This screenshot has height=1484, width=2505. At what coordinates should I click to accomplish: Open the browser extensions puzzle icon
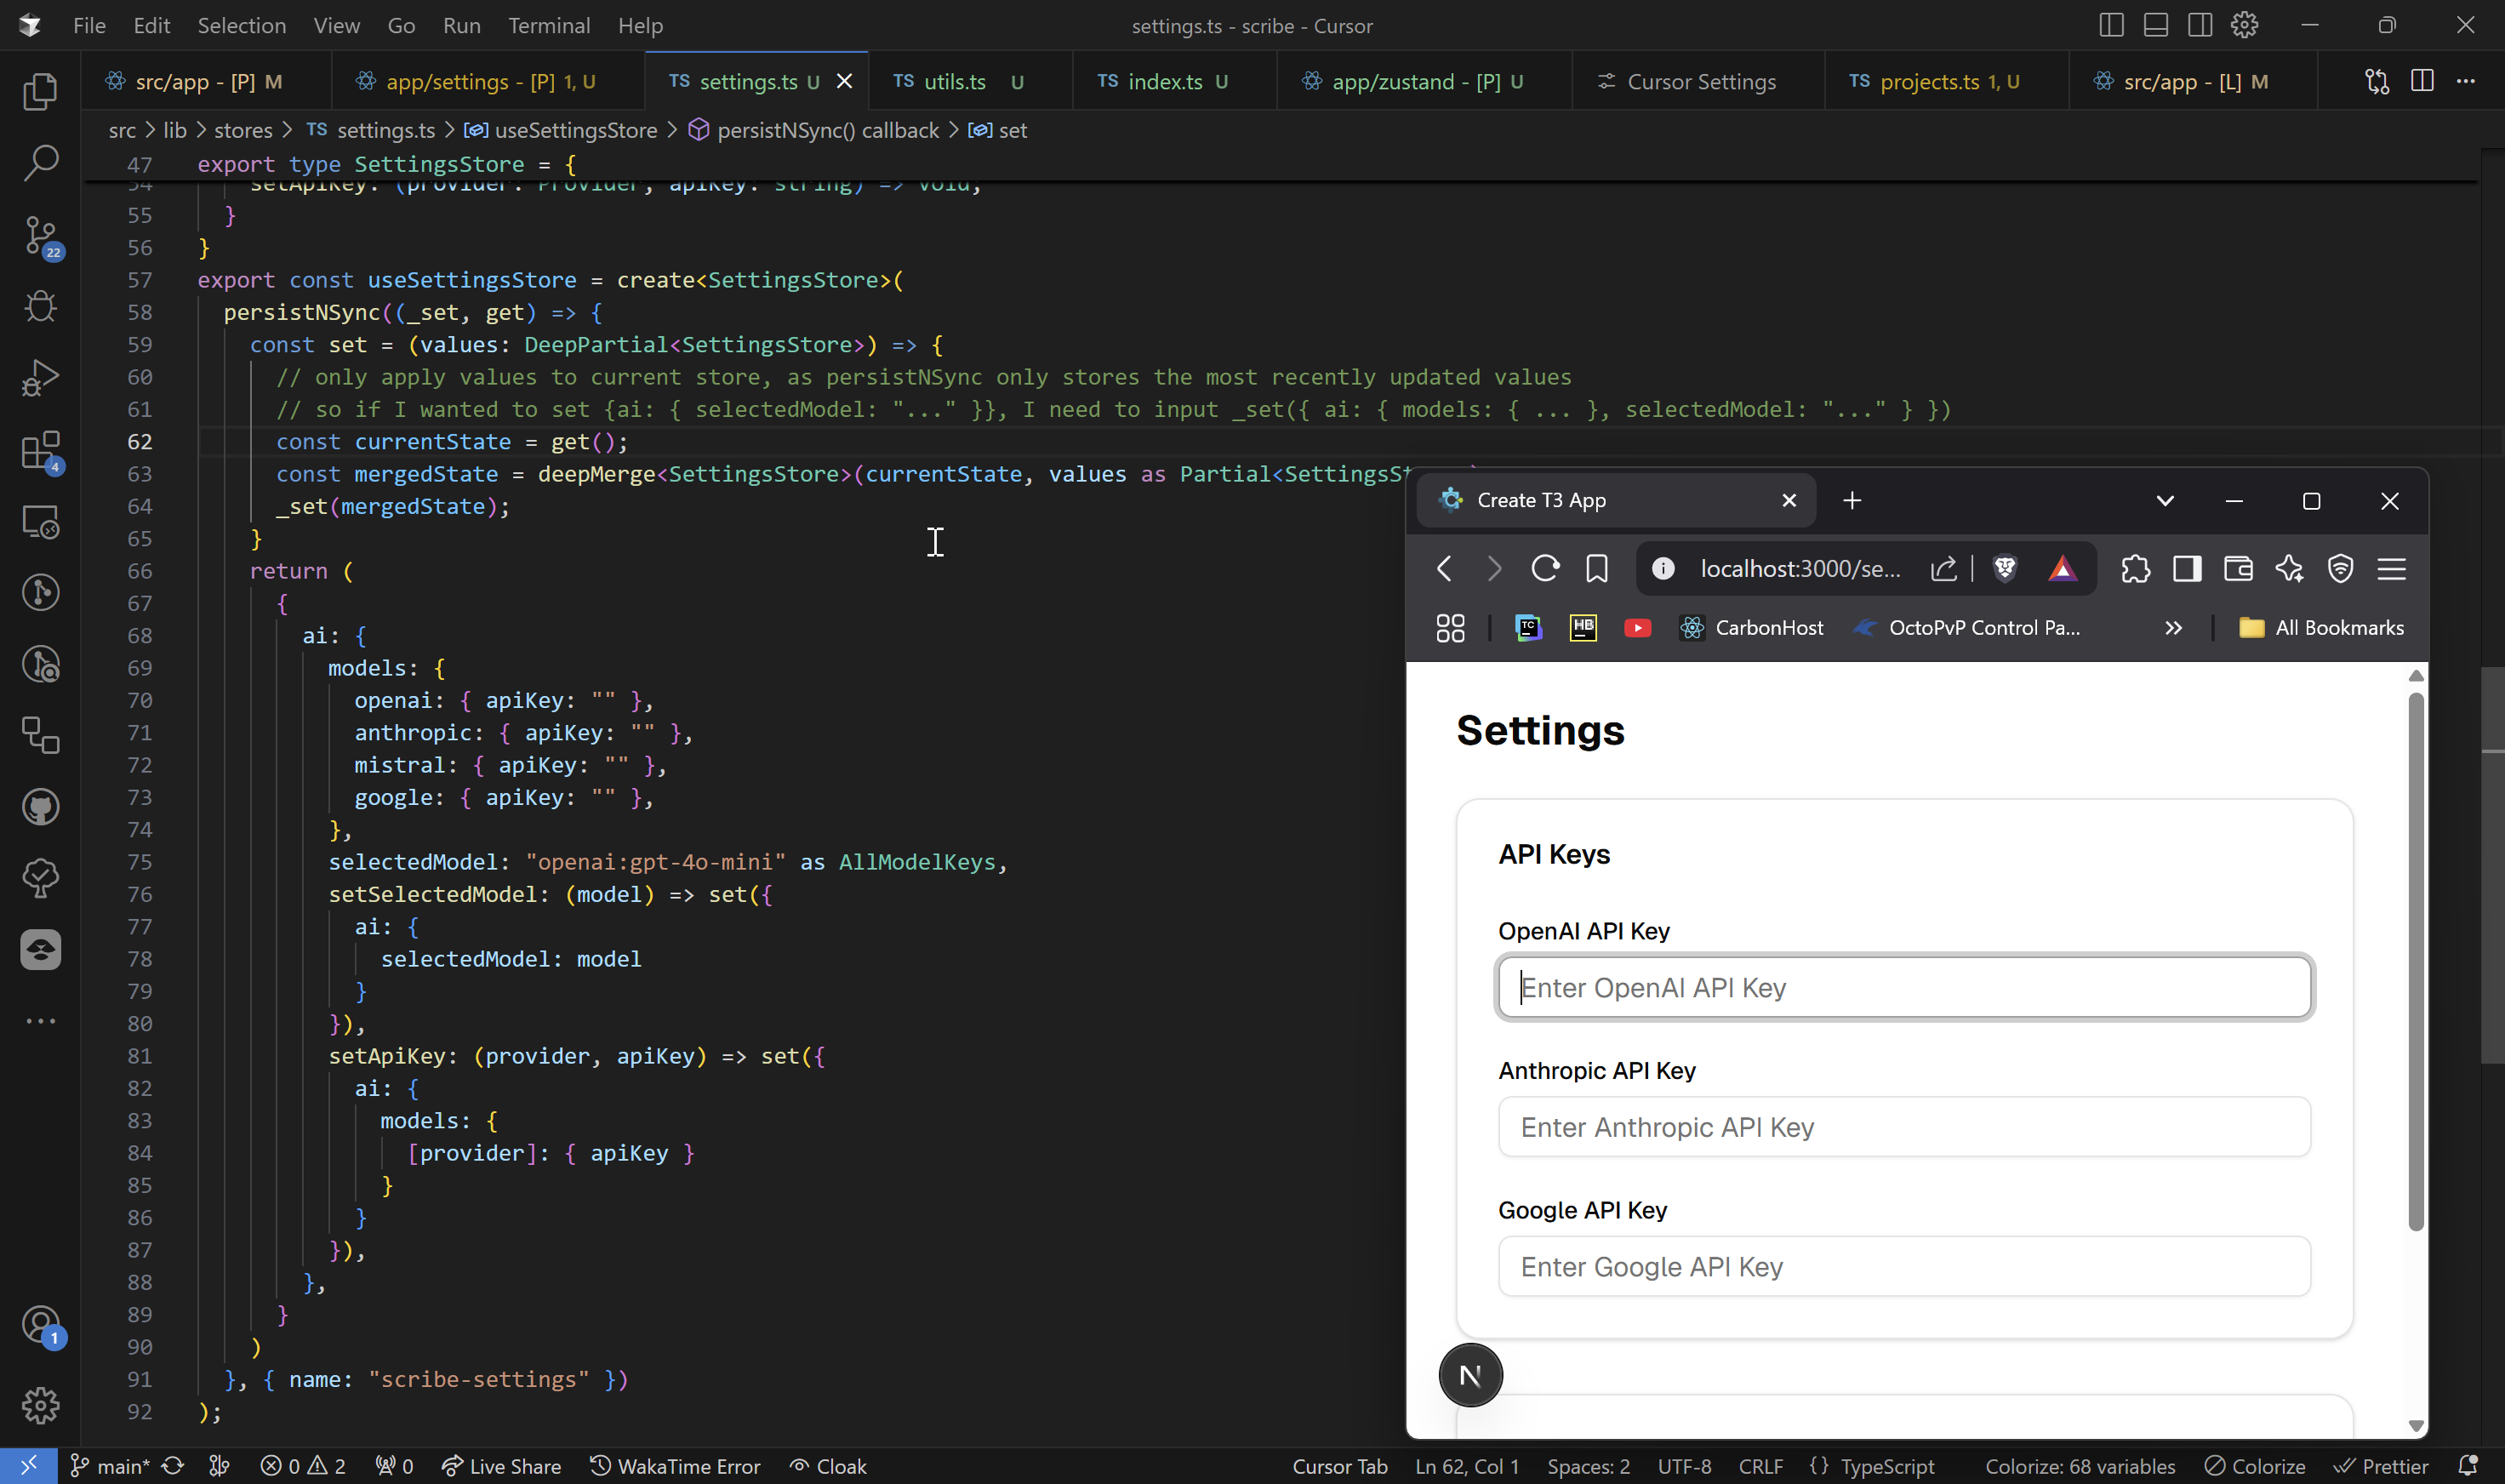click(2135, 569)
